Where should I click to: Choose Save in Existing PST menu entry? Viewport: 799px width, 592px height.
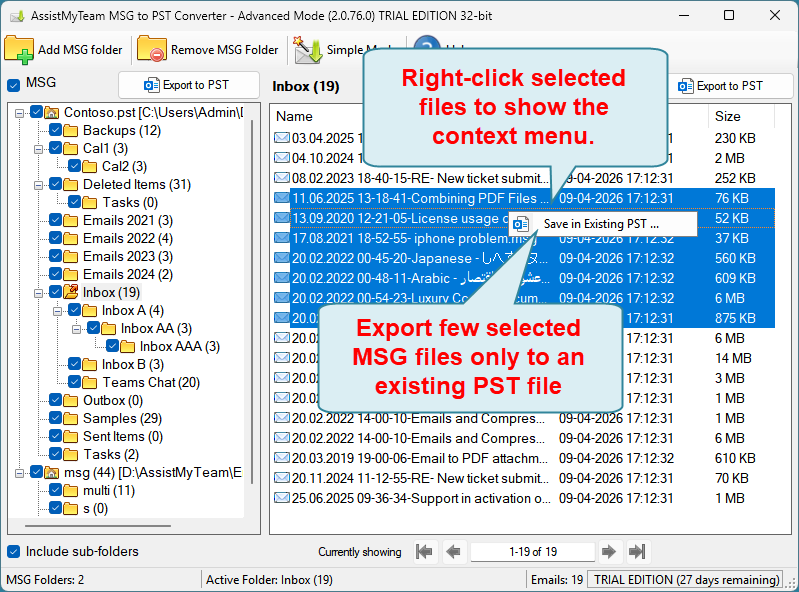tap(601, 224)
